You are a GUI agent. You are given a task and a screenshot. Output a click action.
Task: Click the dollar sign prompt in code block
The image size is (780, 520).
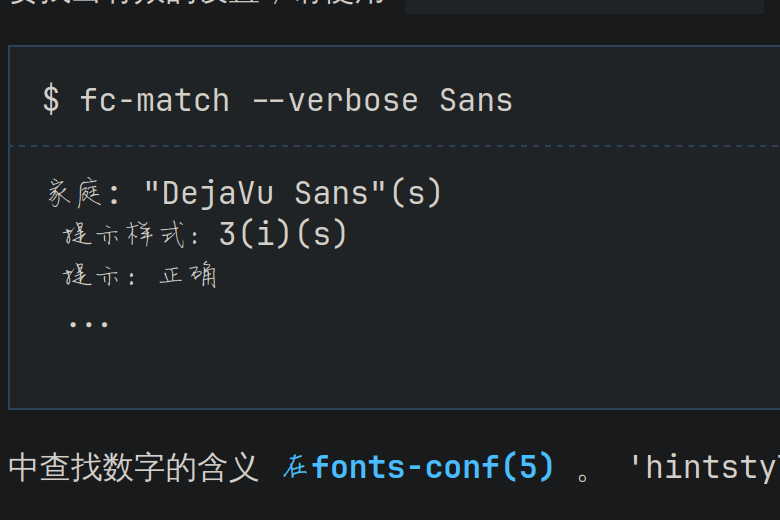(x=51, y=100)
